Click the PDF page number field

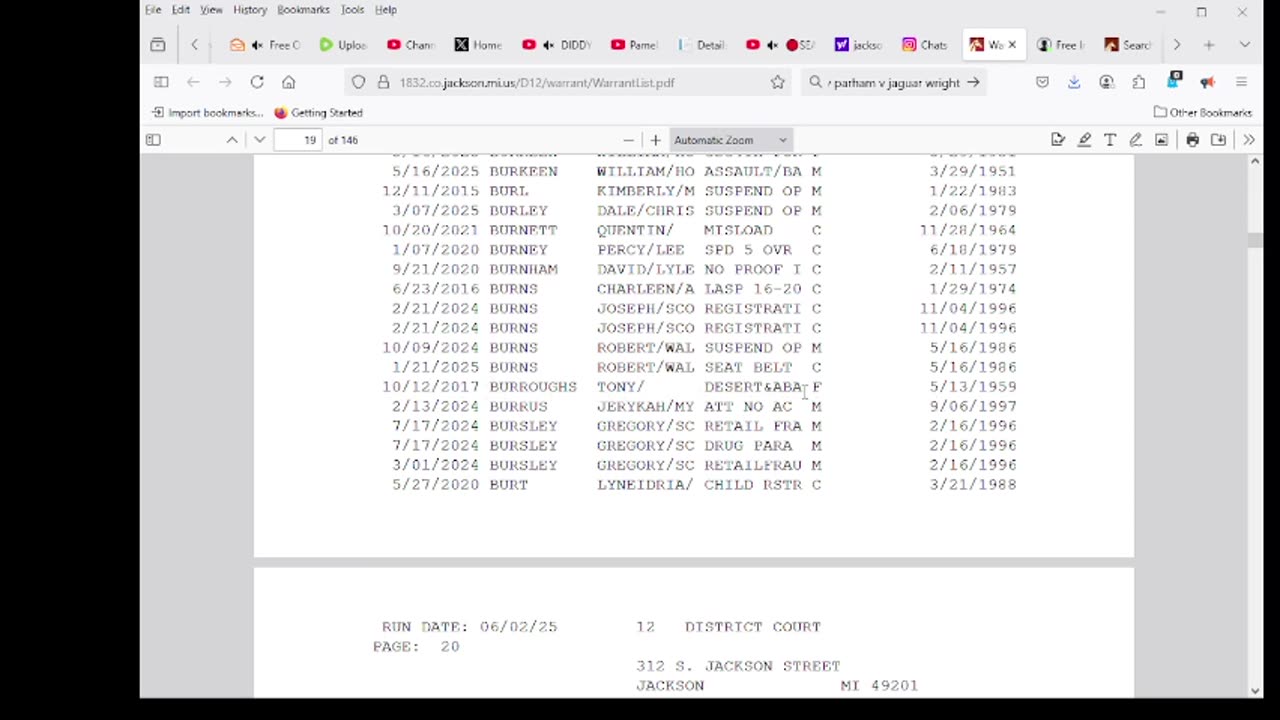[299, 140]
